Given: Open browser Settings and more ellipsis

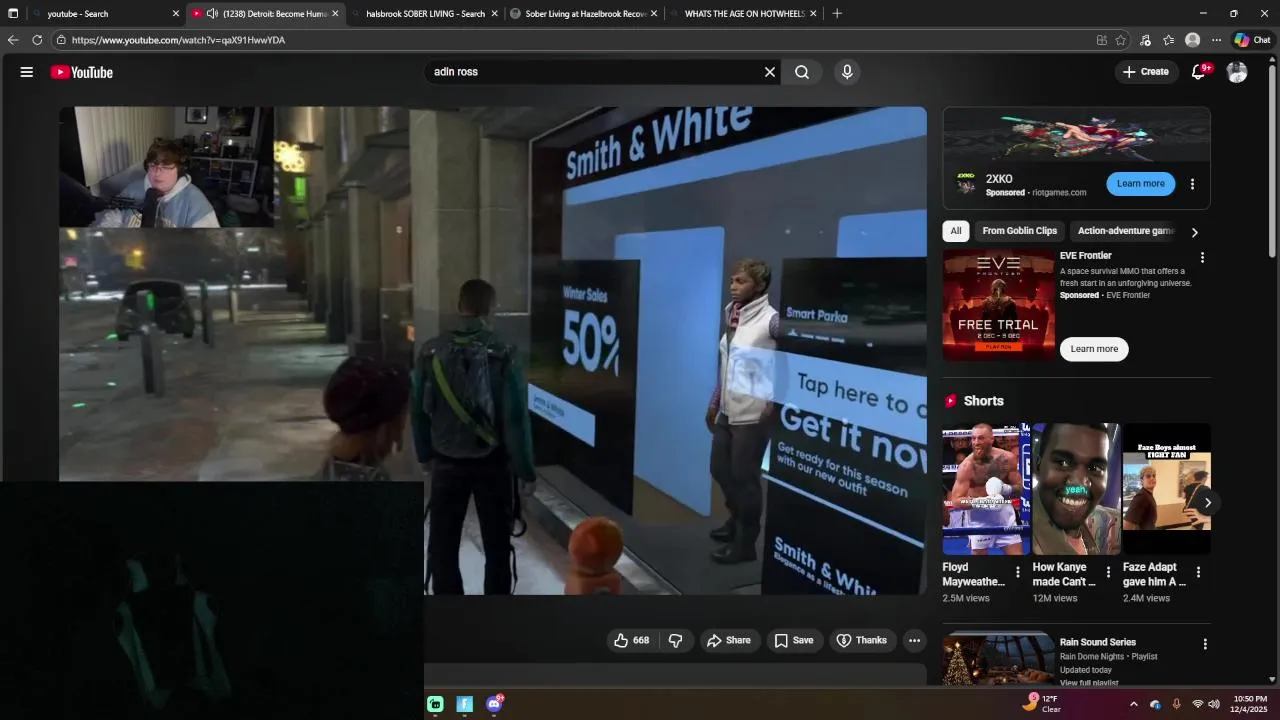Looking at the screenshot, I should pyautogui.click(x=1216, y=40).
